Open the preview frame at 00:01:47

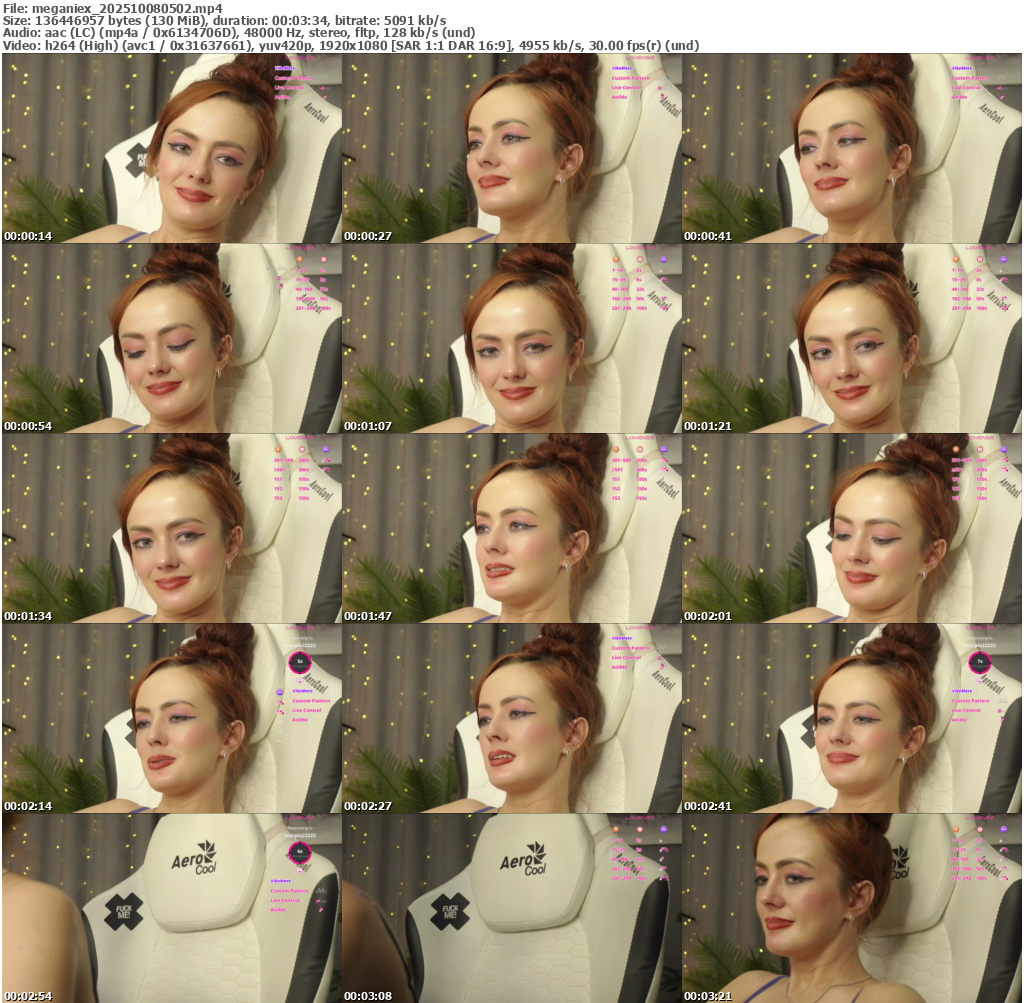[512, 528]
